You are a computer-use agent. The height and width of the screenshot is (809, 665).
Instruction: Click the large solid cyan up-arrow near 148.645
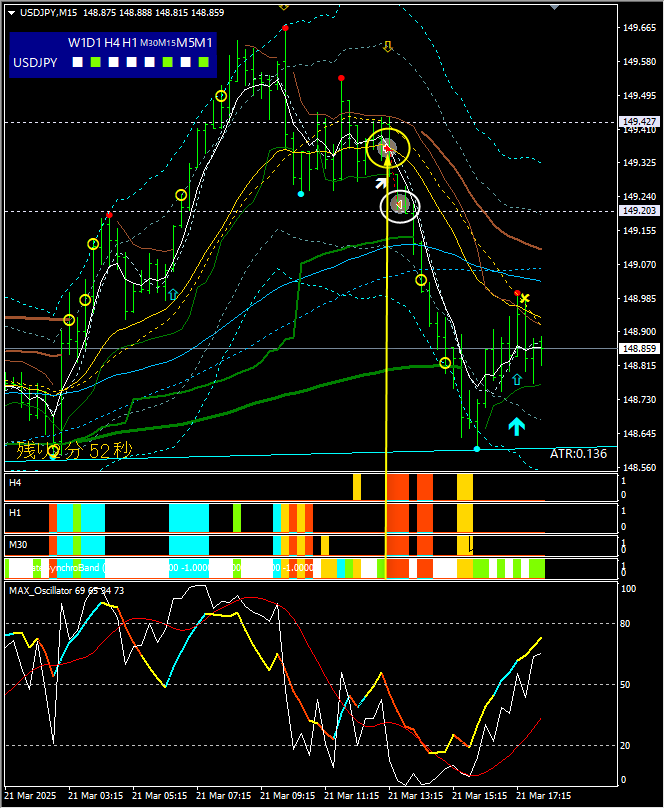pos(516,426)
